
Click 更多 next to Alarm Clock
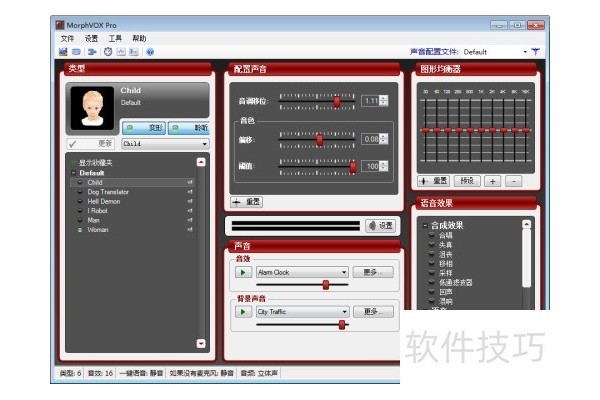pyautogui.click(x=373, y=272)
